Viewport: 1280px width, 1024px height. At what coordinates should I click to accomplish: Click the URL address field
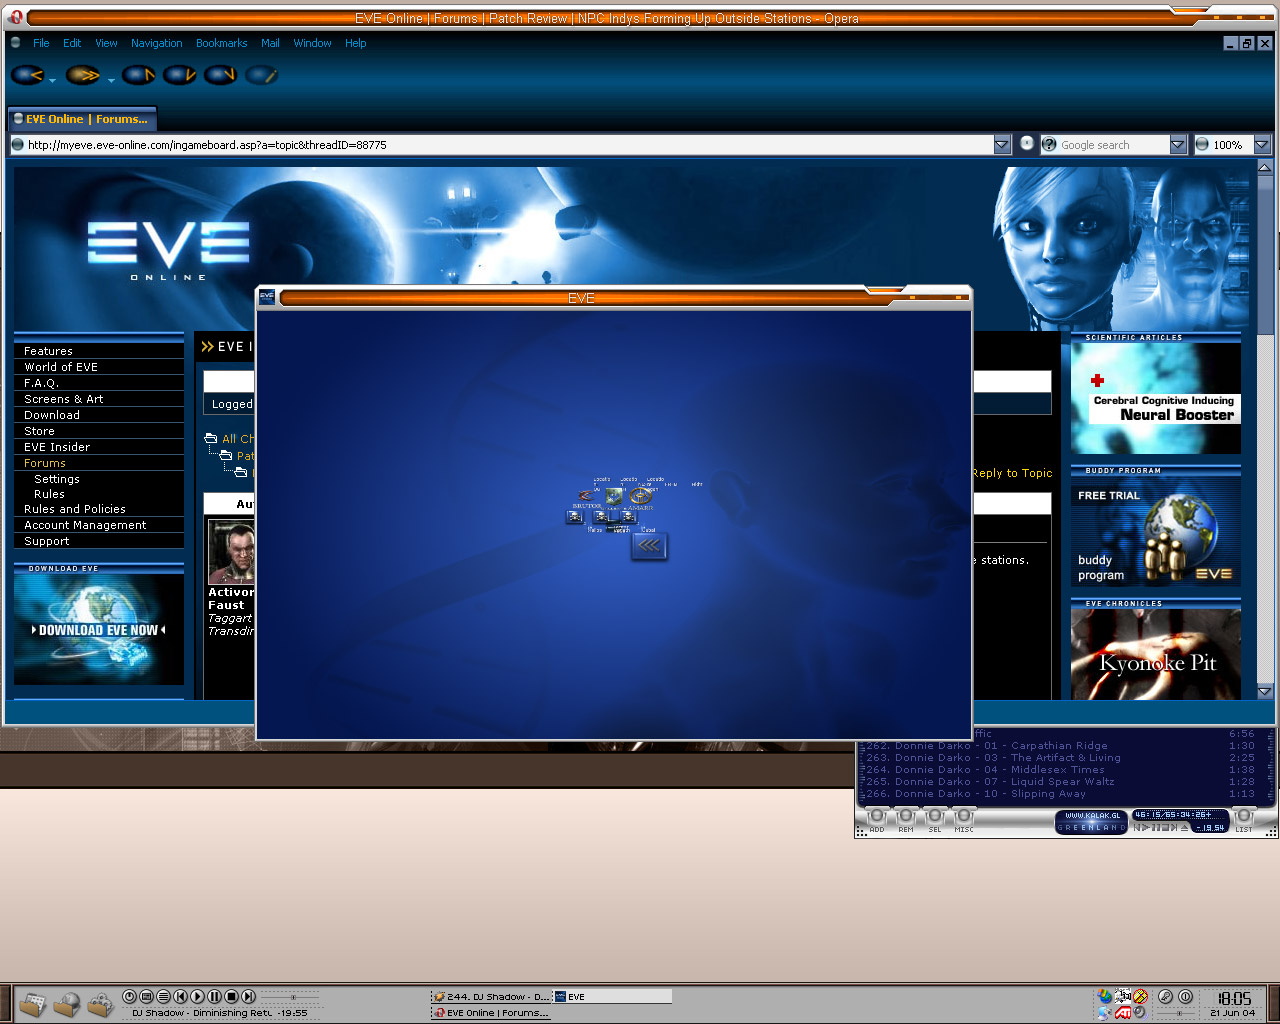(x=510, y=145)
